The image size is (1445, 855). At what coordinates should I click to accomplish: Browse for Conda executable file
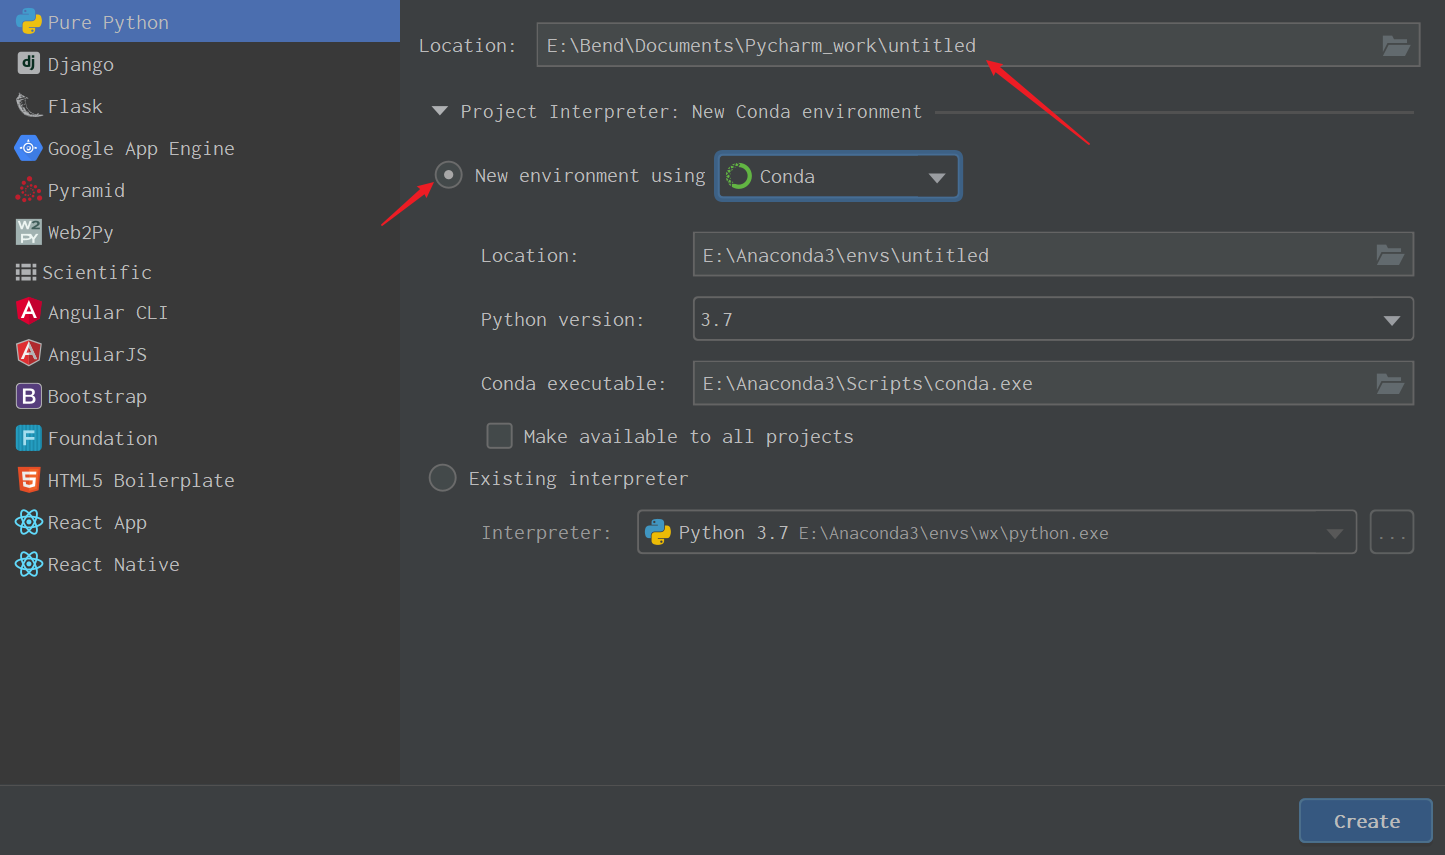[x=1389, y=383]
